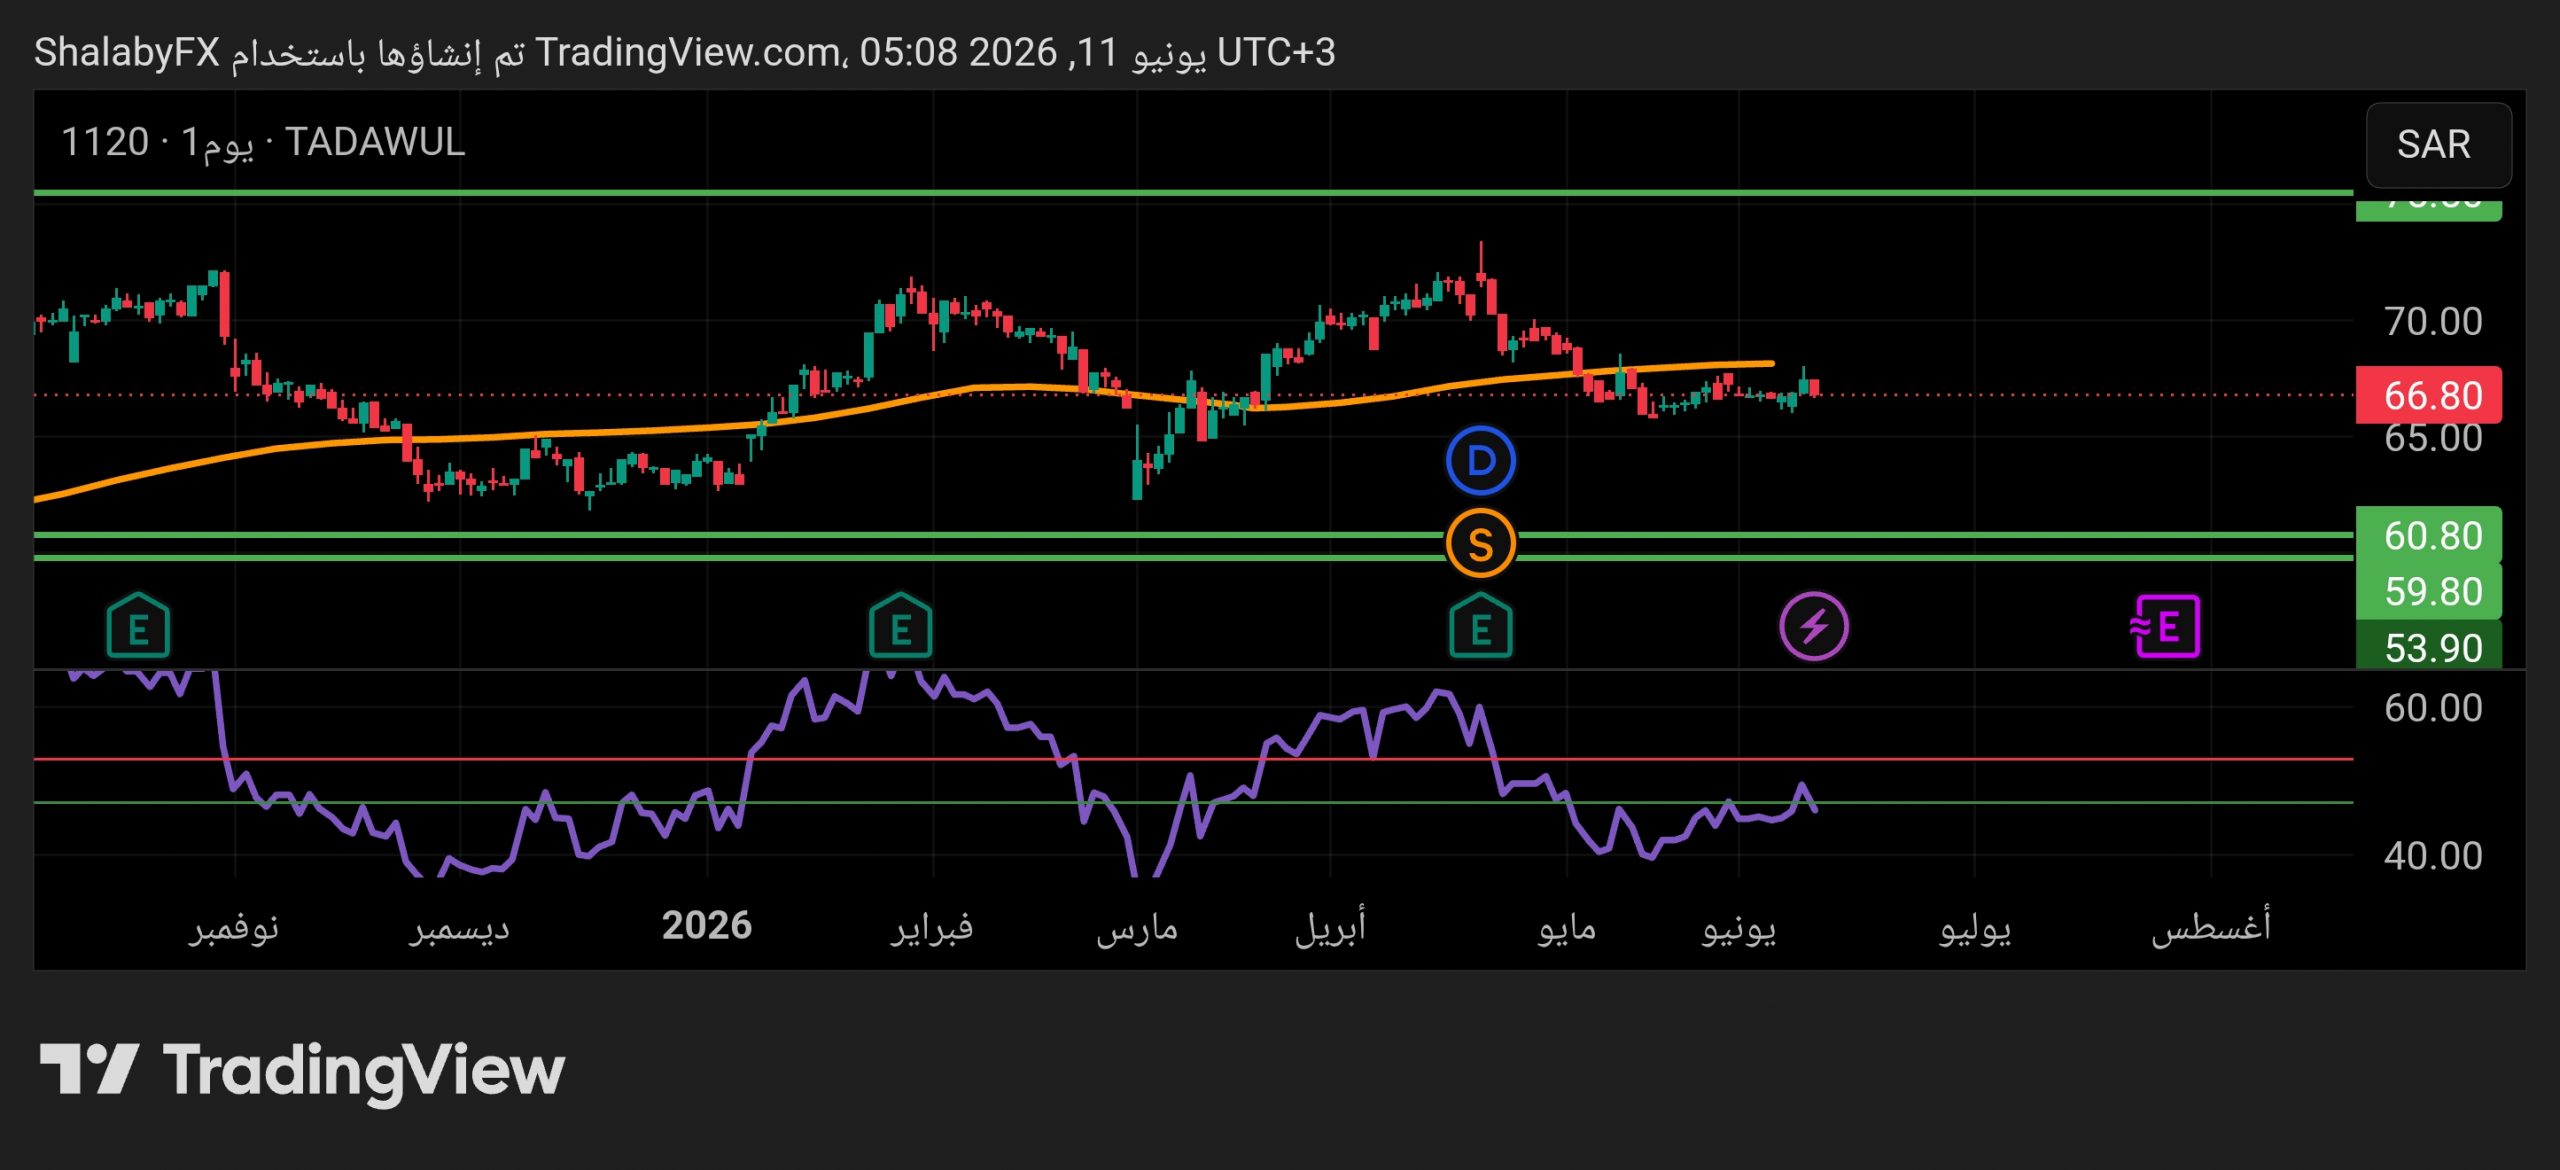Click the يونيو month label on time axis
Image resolution: width=2560 pixels, height=1170 pixels.
click(1739, 928)
